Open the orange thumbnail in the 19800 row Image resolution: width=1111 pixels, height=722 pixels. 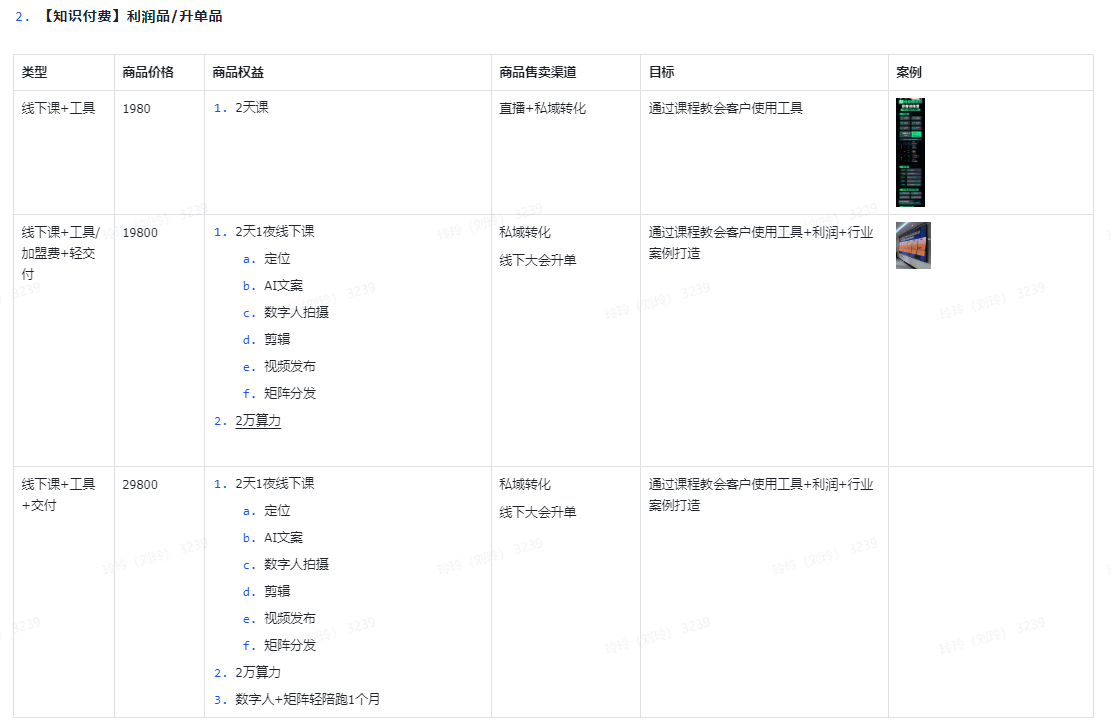[x=913, y=245]
